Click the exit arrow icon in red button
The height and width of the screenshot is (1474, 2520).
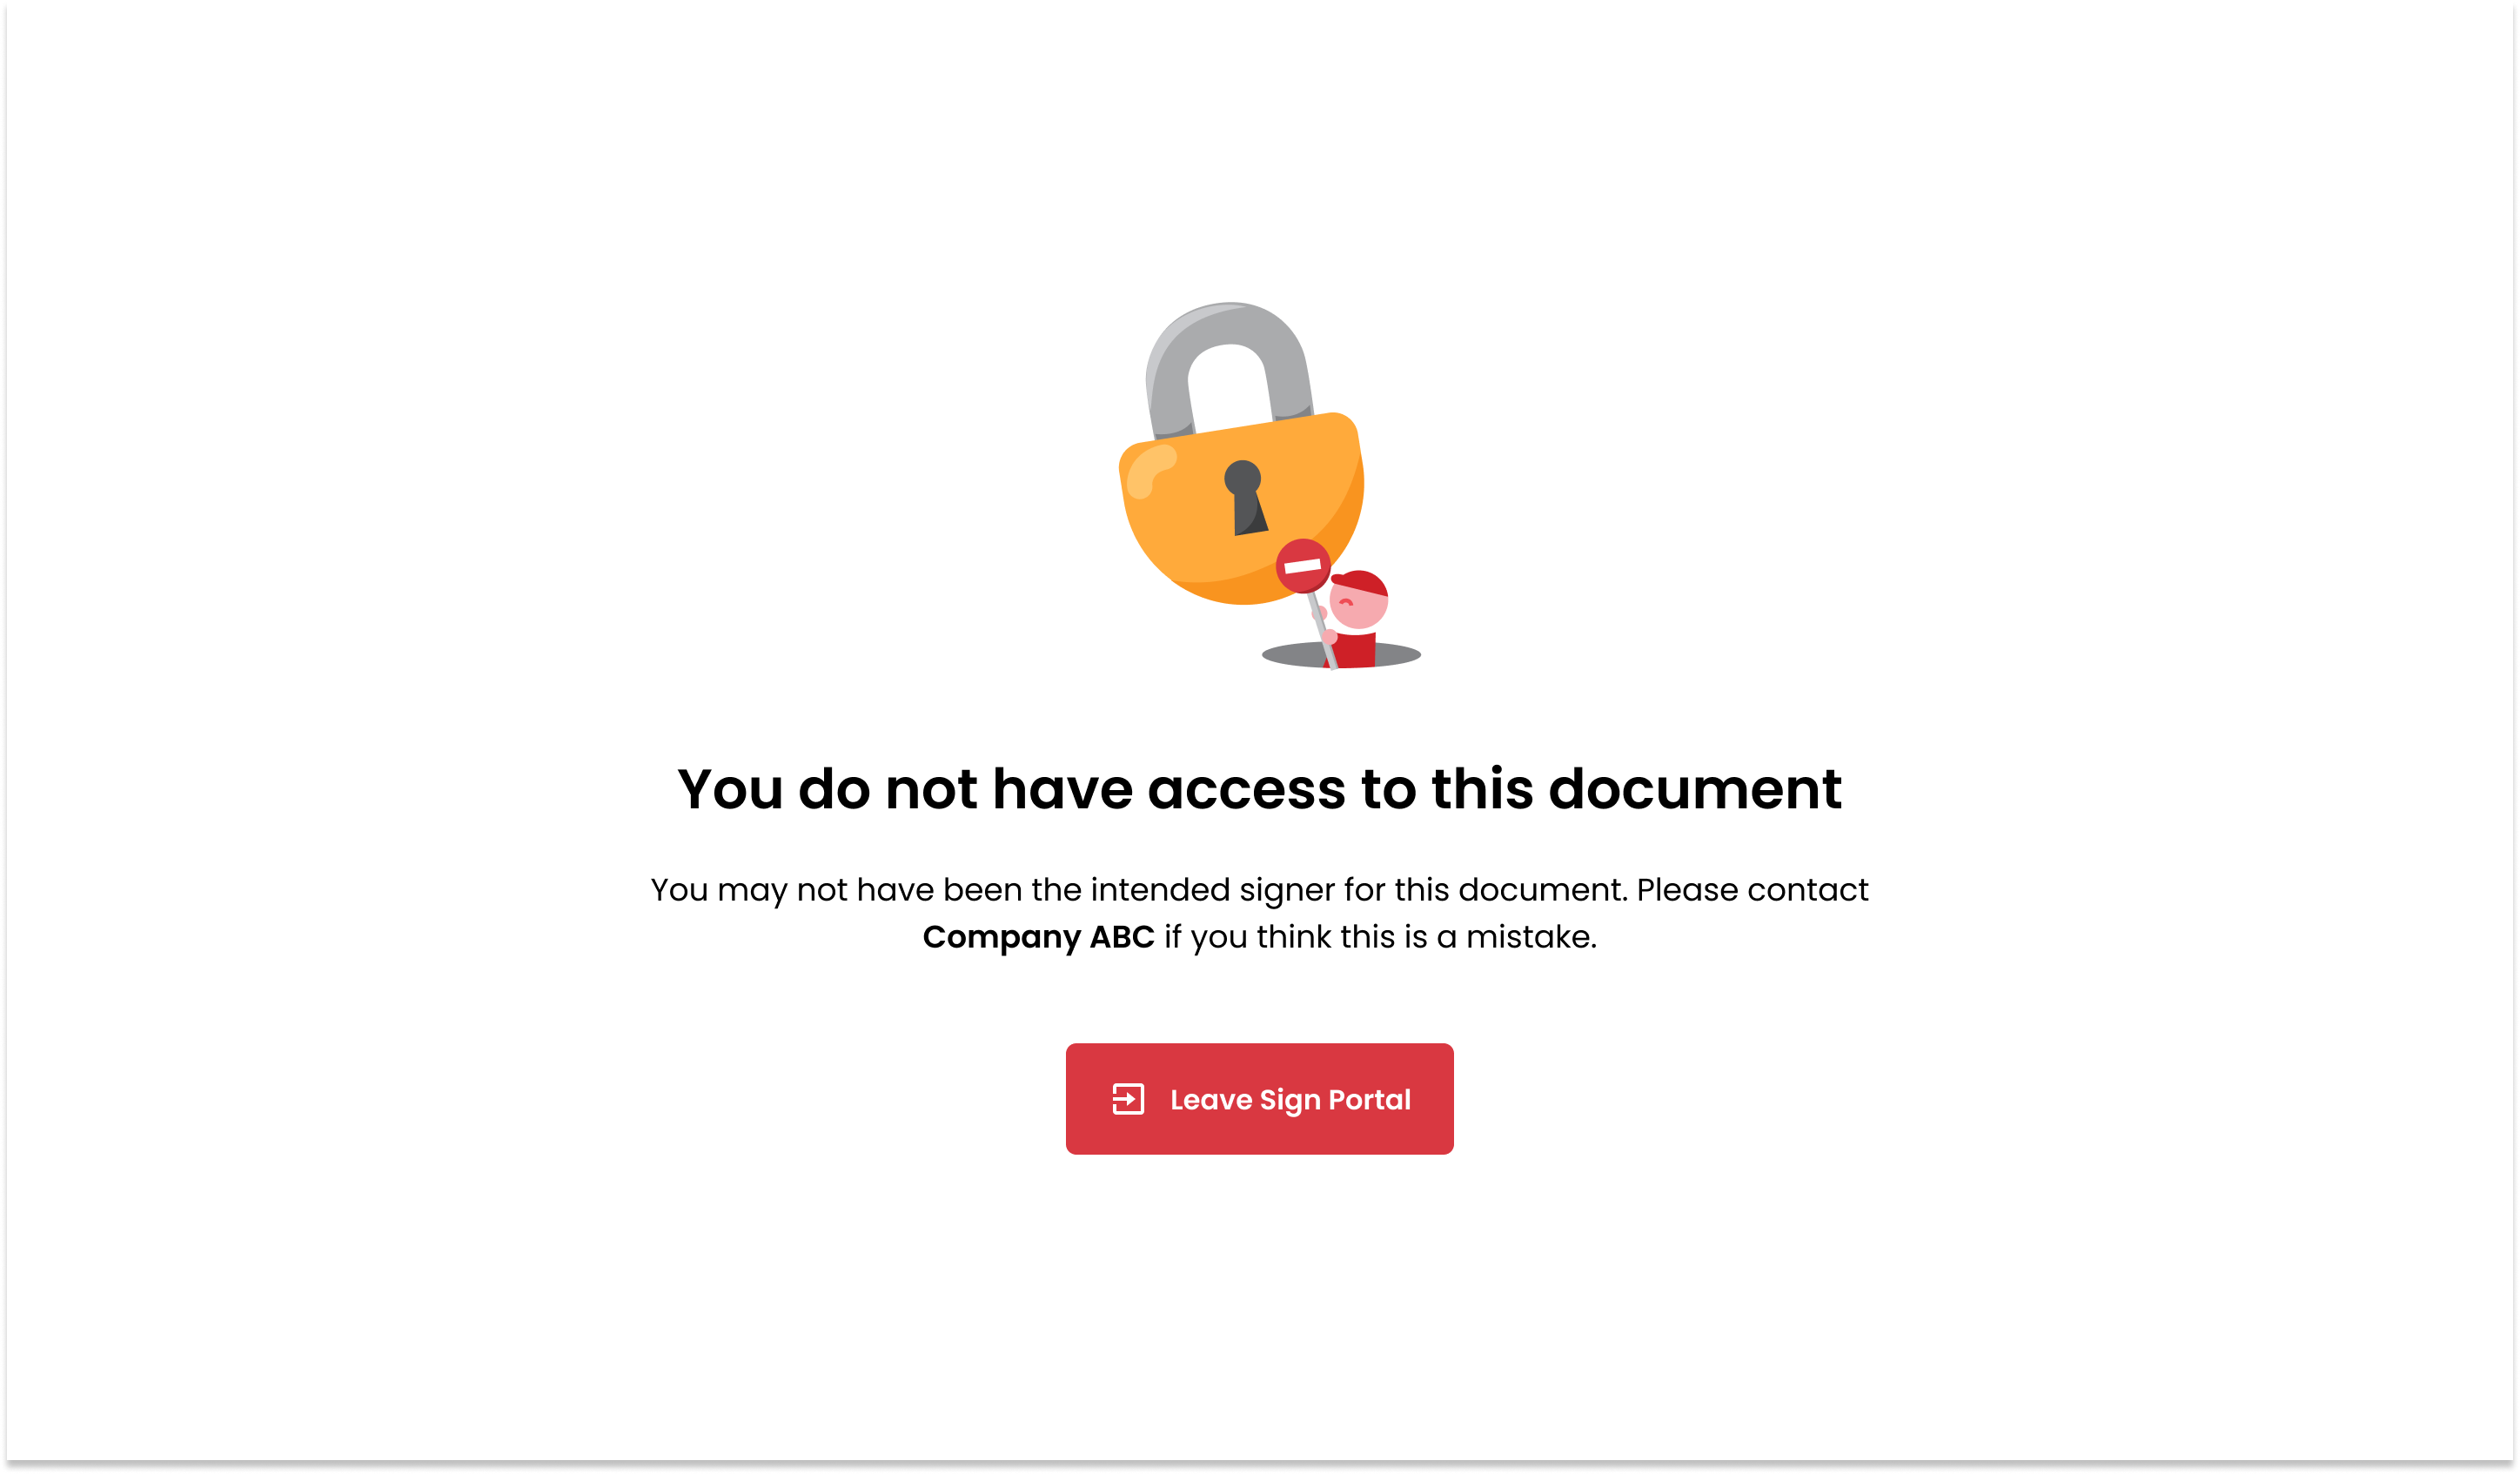pos(1128,1099)
